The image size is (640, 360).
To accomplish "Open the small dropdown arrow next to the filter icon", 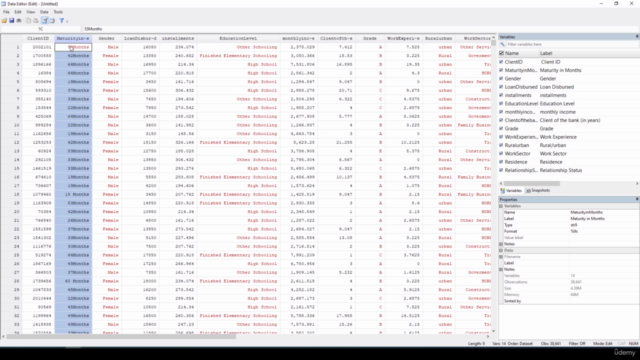I will pos(67,21).
